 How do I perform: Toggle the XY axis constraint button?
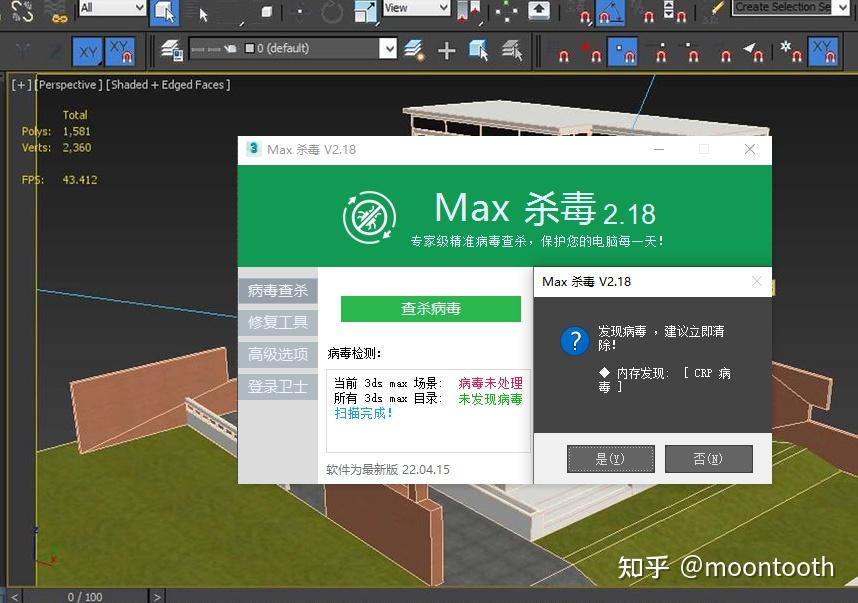click(x=88, y=48)
